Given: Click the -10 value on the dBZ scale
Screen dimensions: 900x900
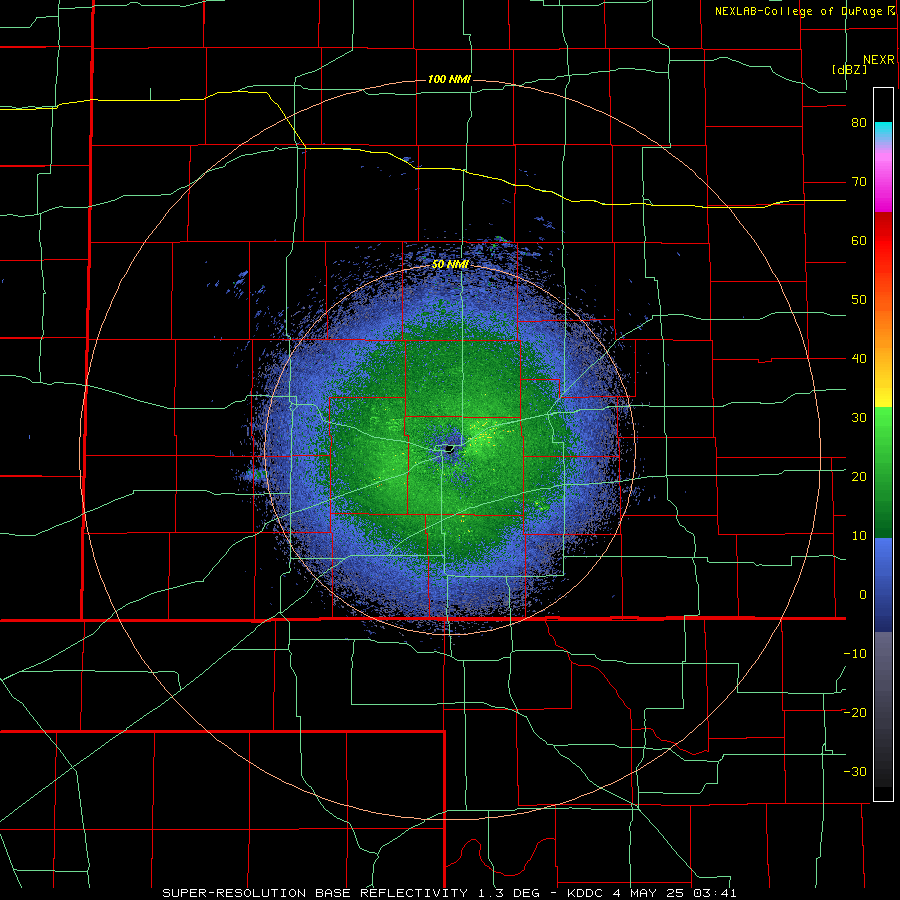Looking at the screenshot, I should pos(855,653).
